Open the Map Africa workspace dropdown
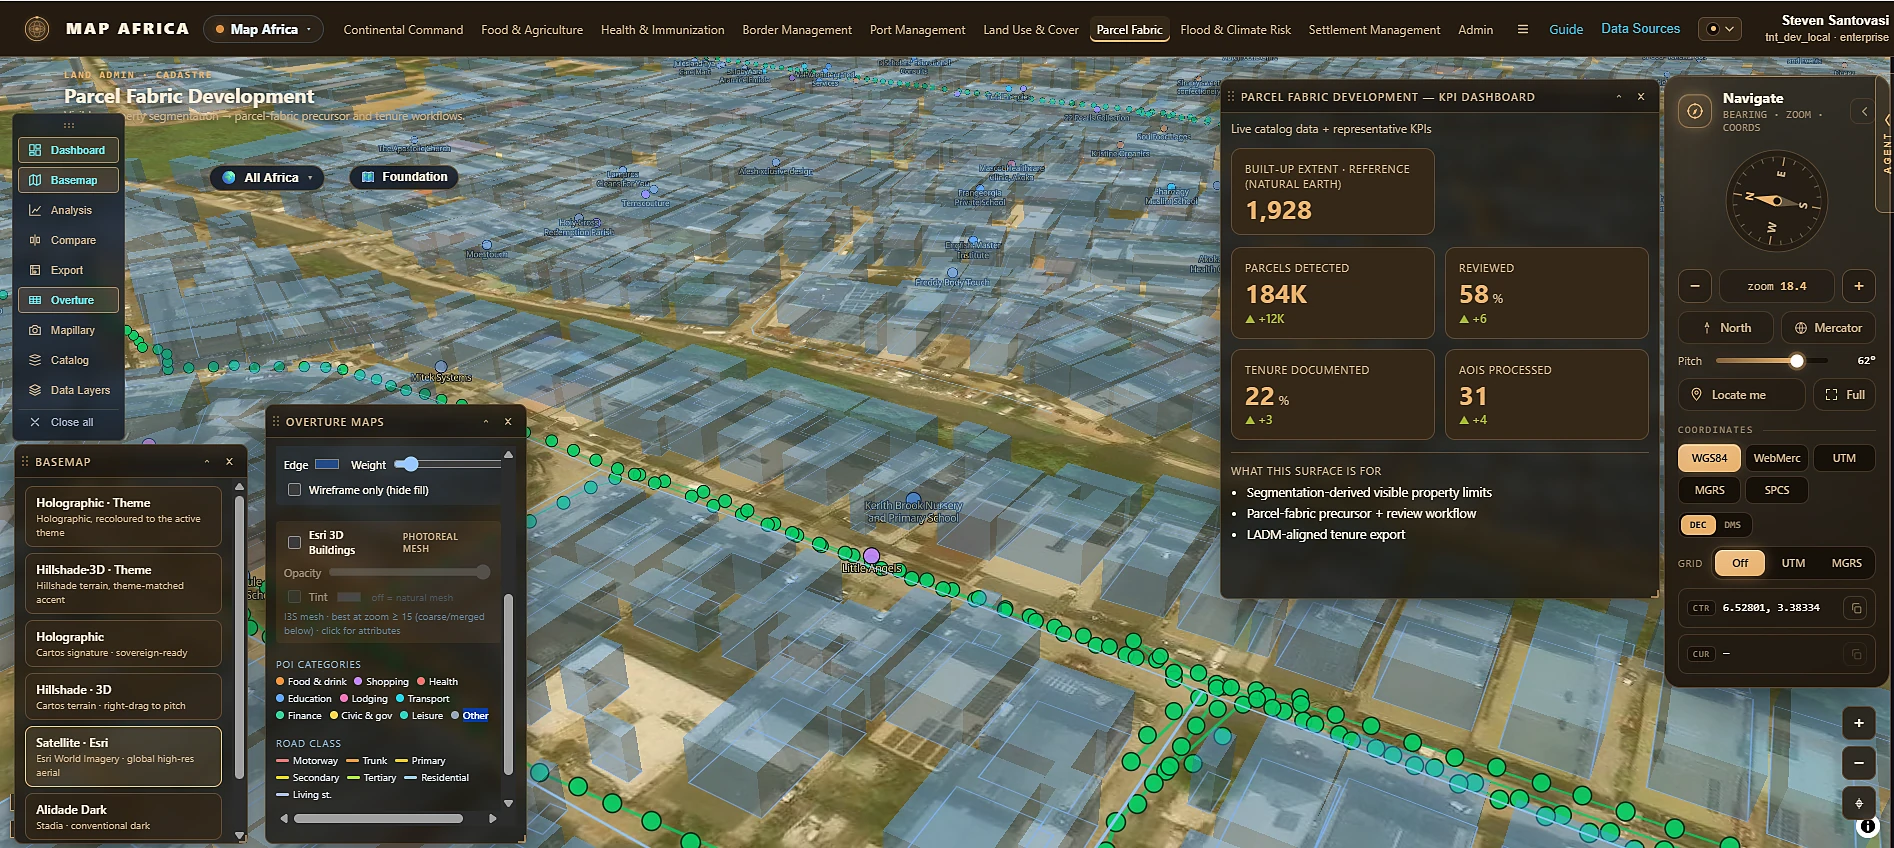 (x=263, y=29)
